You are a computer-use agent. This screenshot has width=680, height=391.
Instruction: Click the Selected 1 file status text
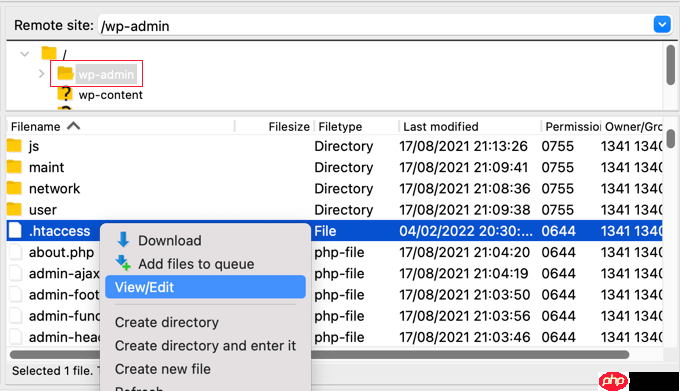click(x=52, y=371)
